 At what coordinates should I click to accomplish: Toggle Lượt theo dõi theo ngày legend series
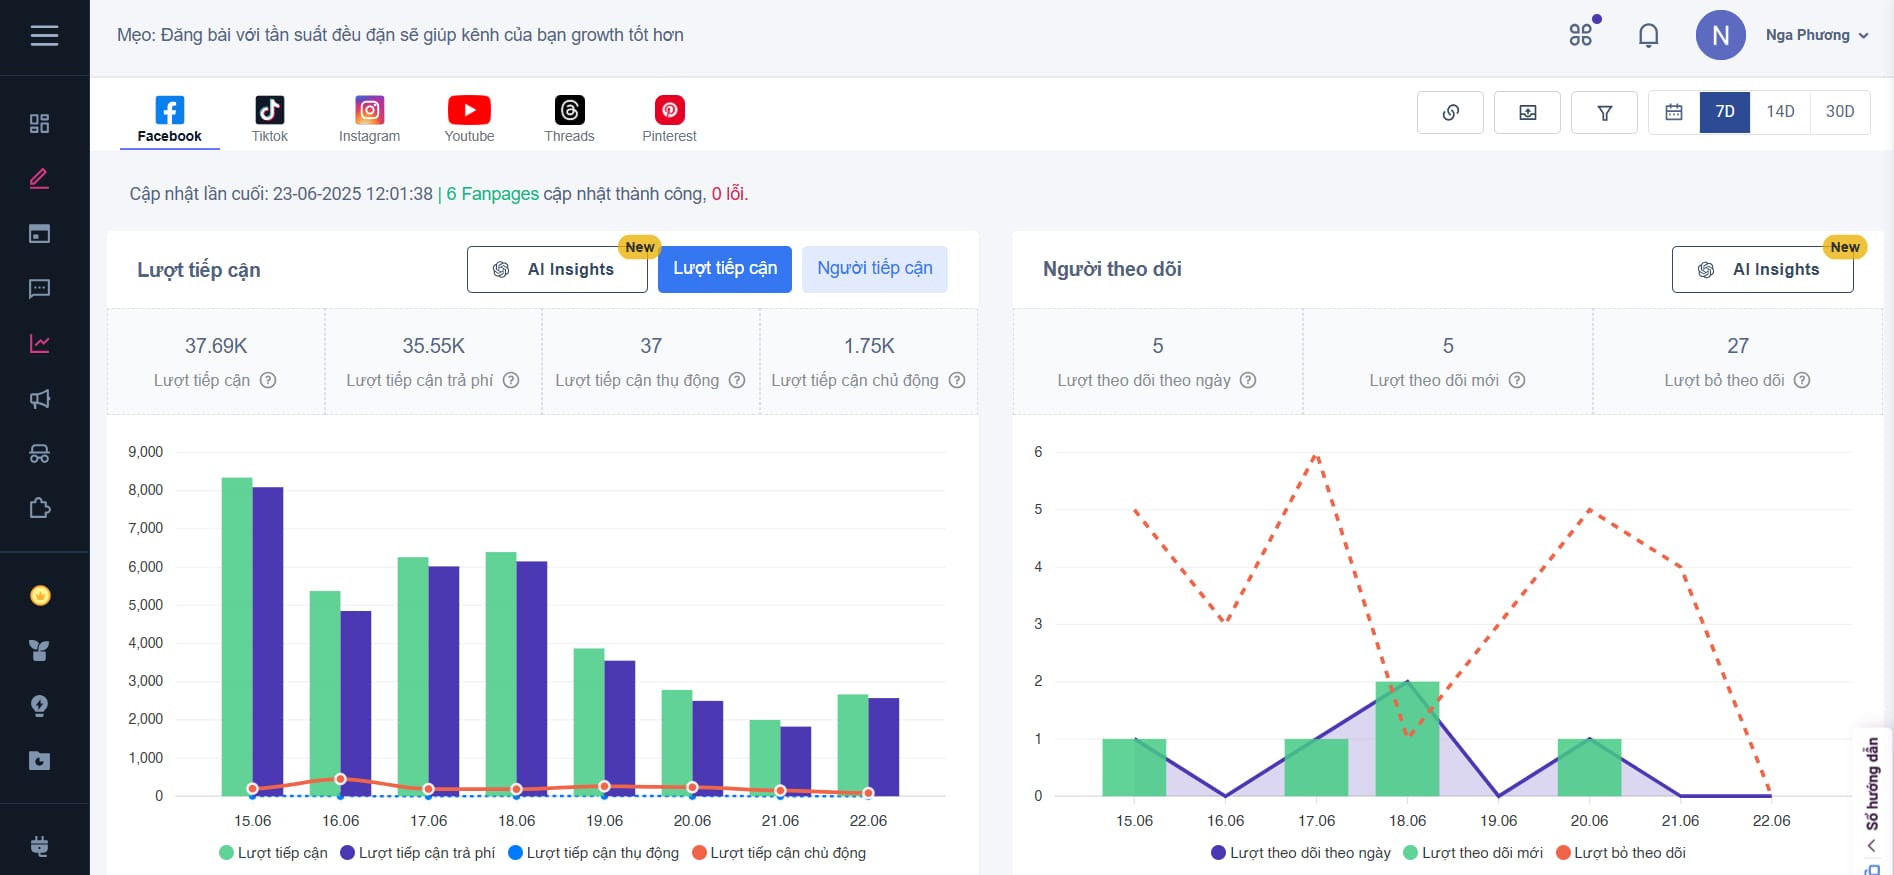point(1301,853)
